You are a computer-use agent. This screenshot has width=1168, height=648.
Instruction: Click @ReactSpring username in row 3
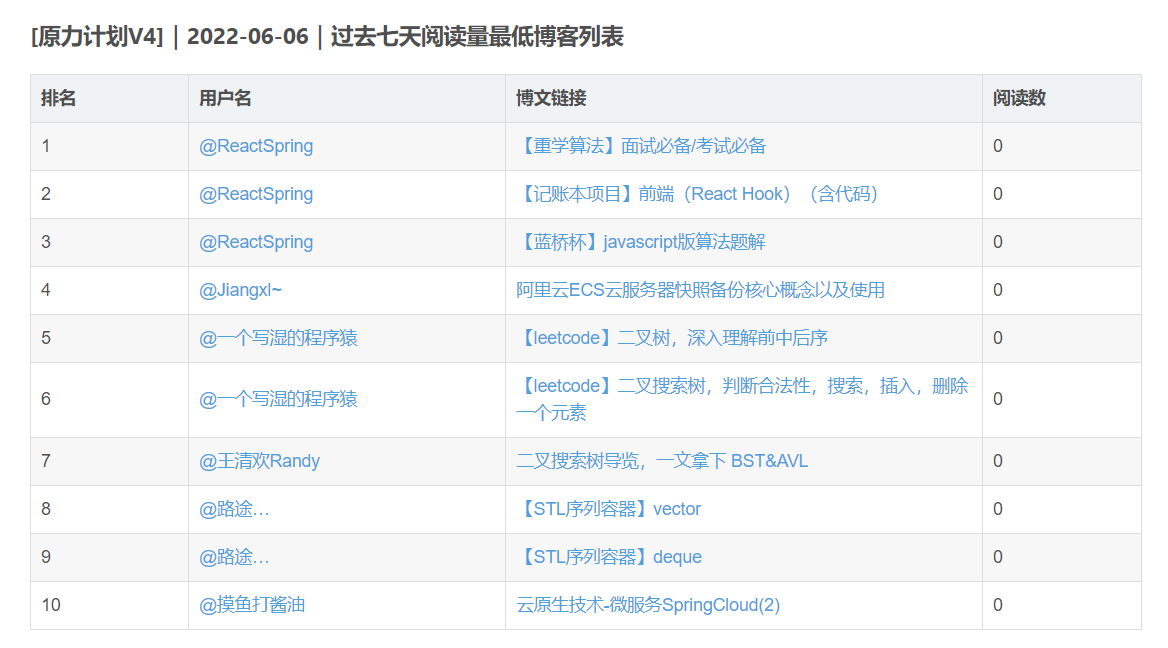coord(256,242)
